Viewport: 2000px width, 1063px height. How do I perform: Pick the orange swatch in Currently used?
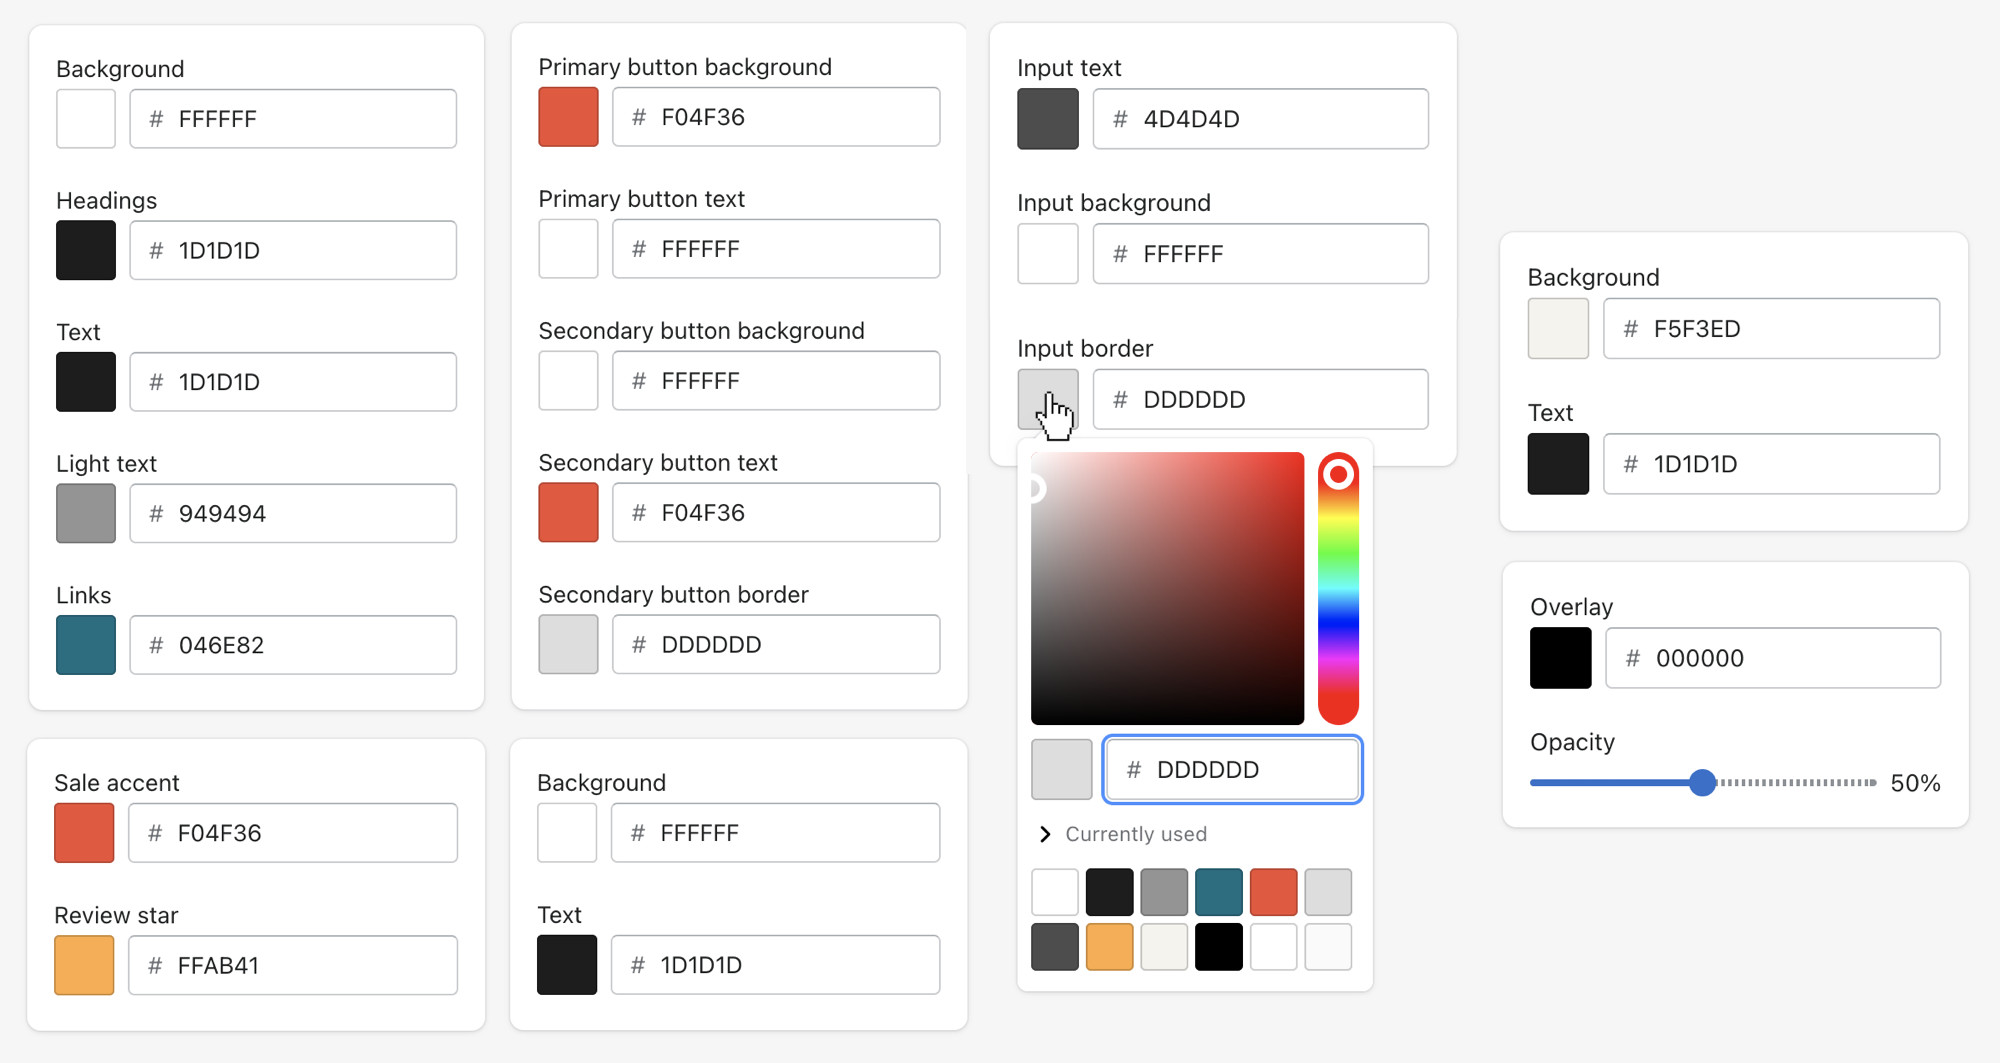tap(1110, 947)
